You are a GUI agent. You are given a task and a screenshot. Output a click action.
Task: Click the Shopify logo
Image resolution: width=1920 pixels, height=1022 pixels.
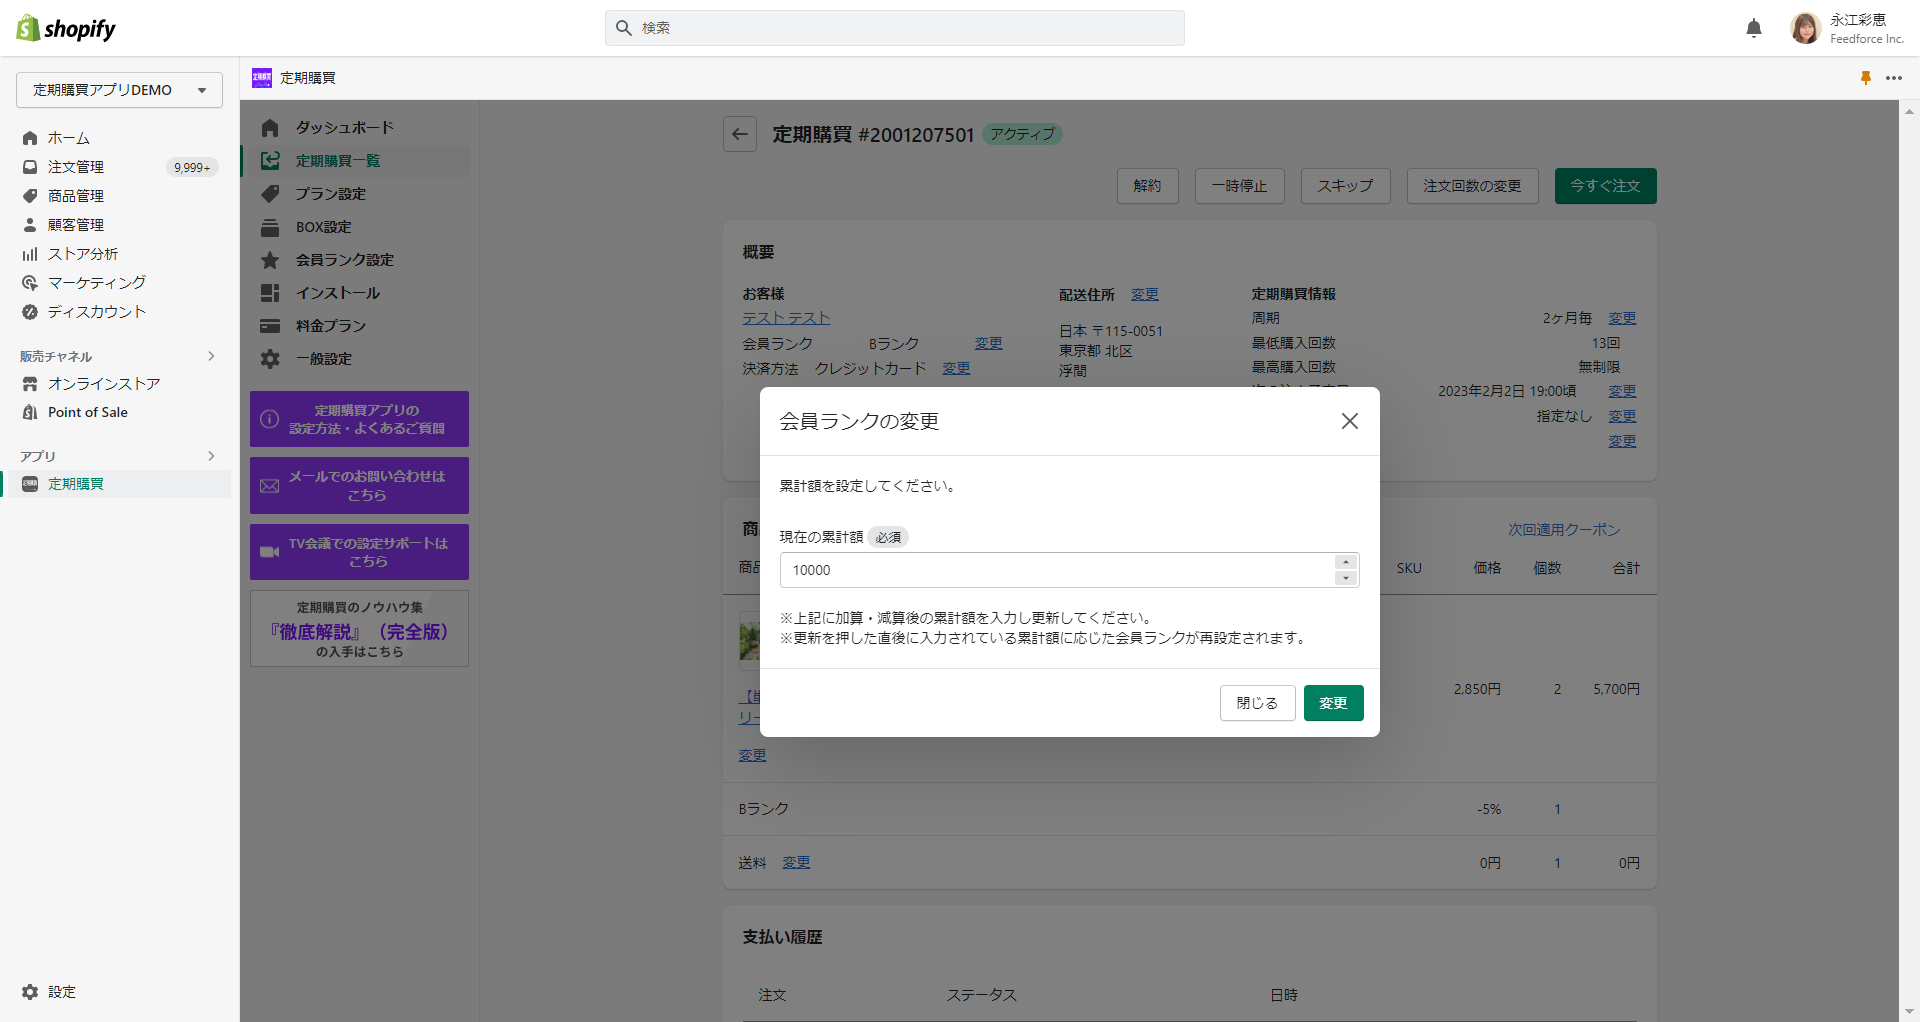[x=66, y=28]
